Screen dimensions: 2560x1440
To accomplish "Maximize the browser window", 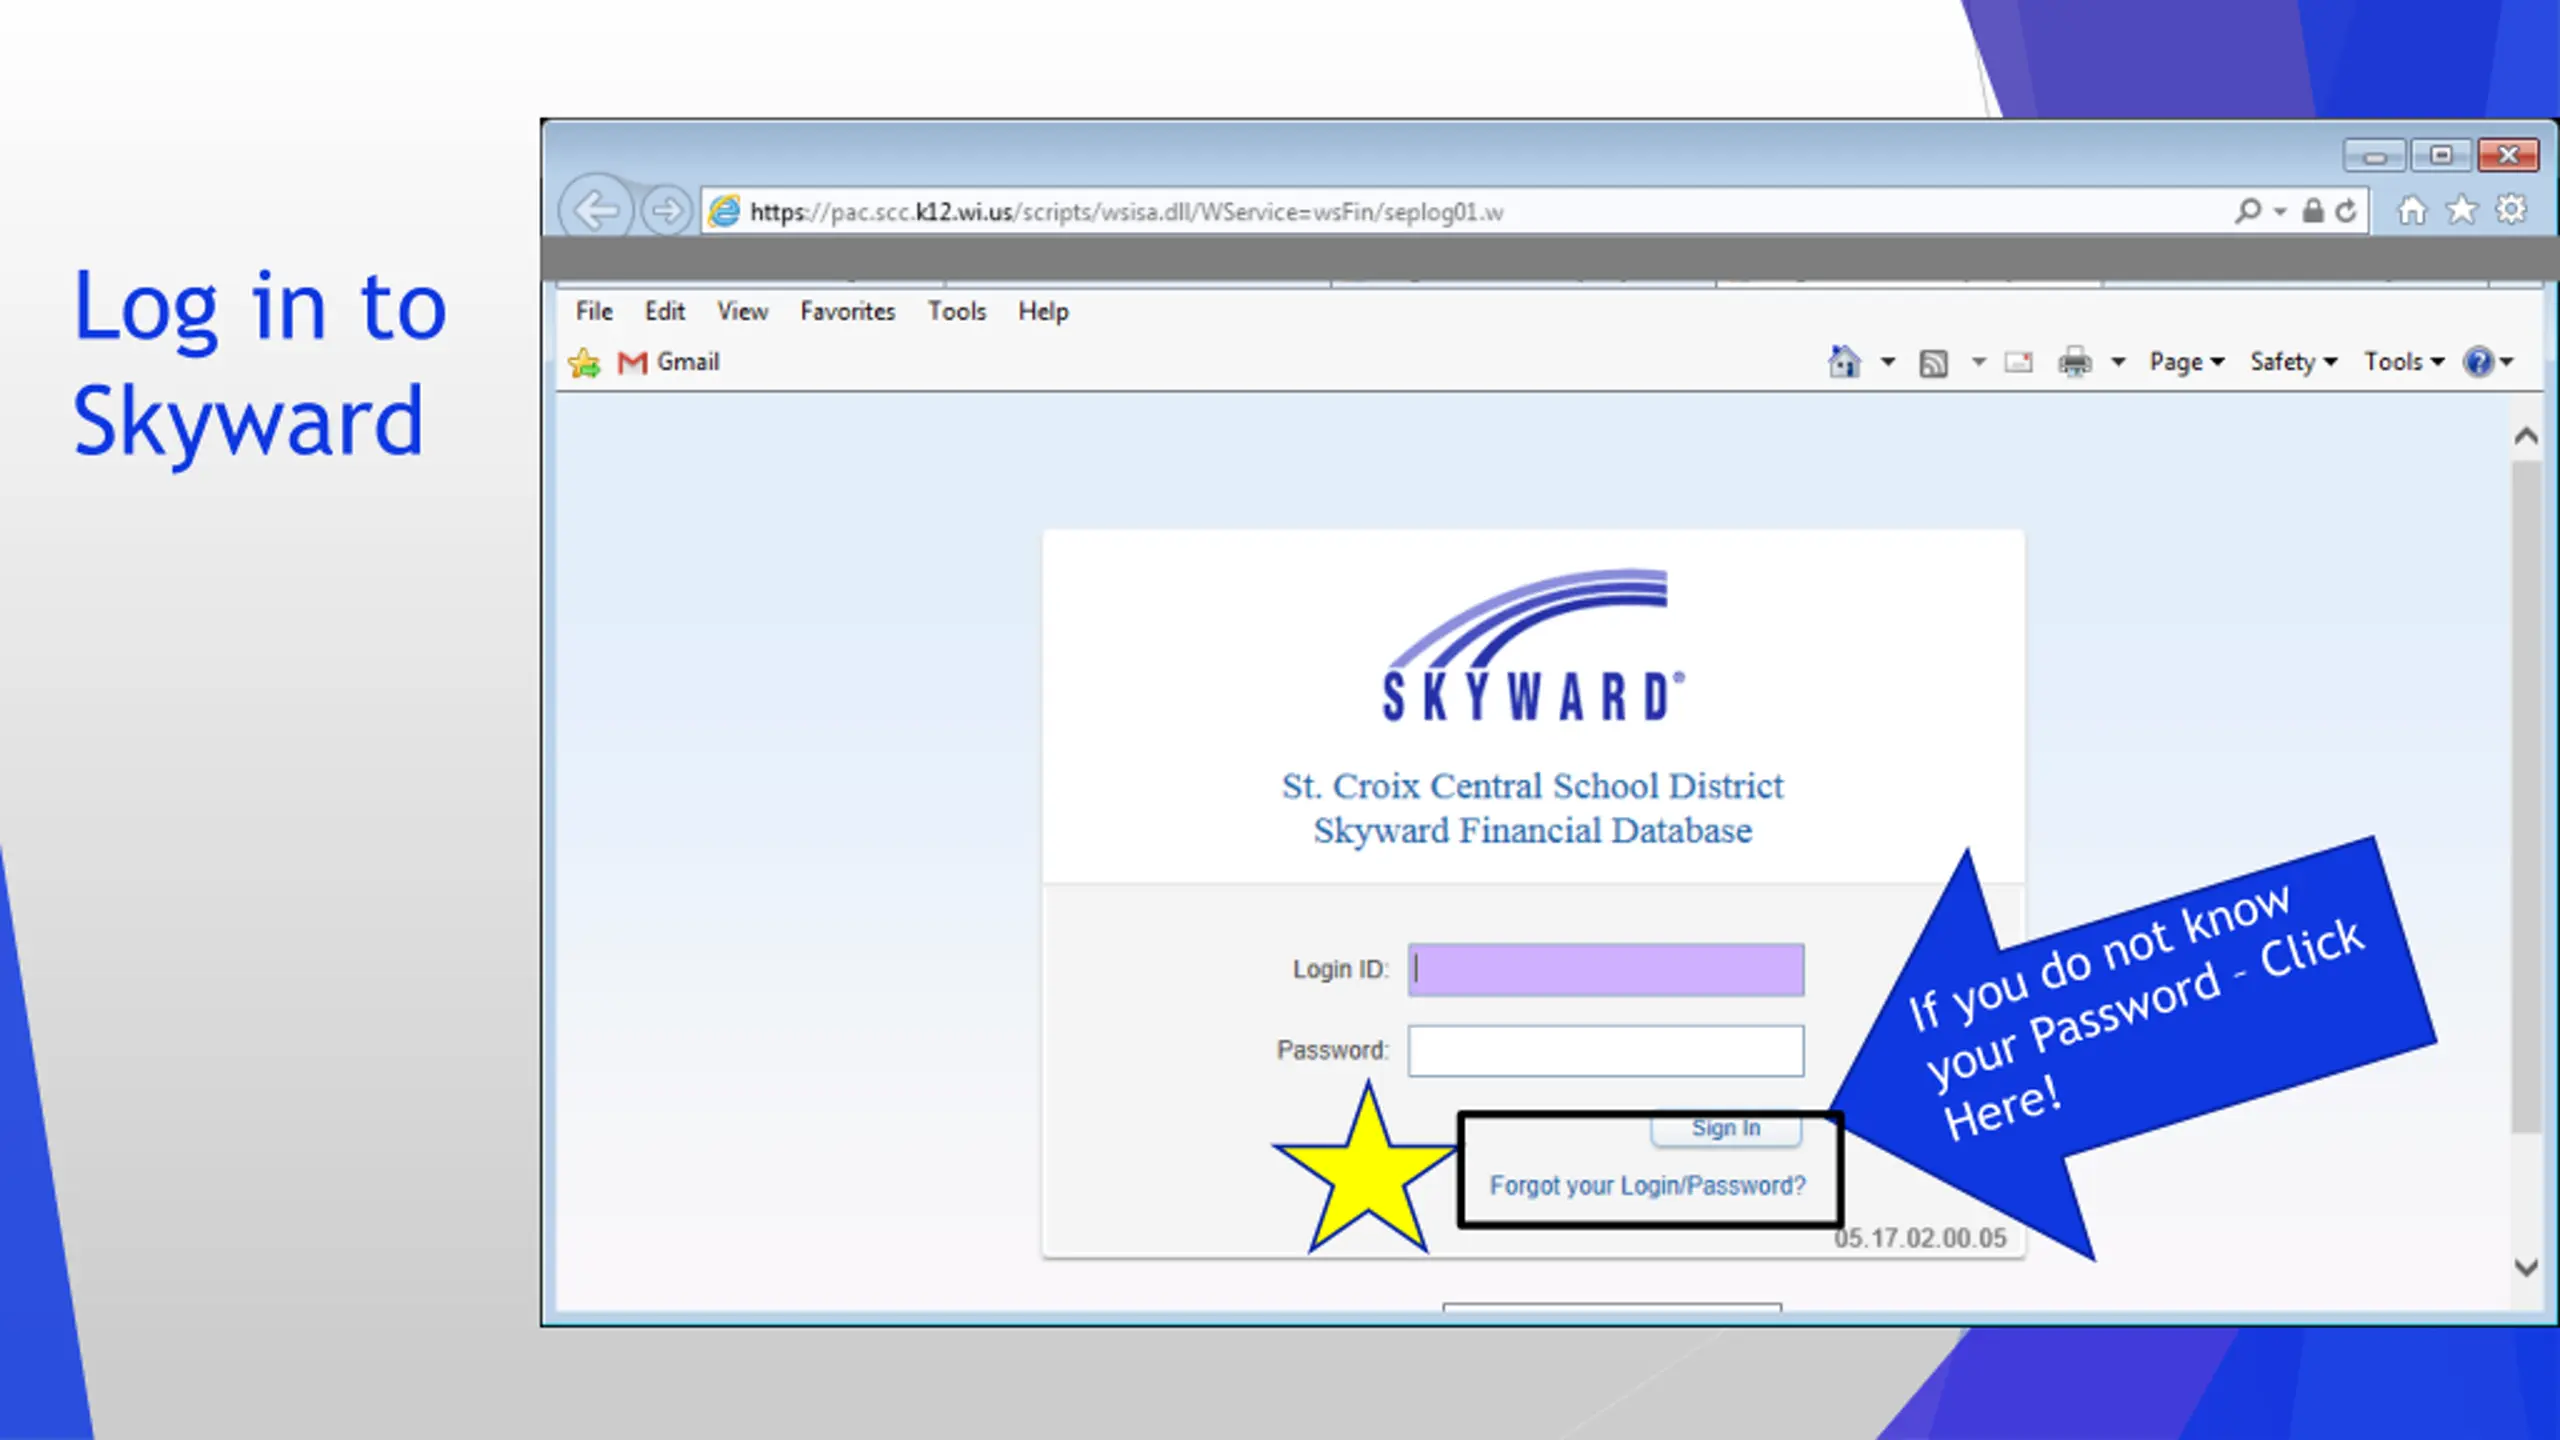I will tap(2441, 156).
